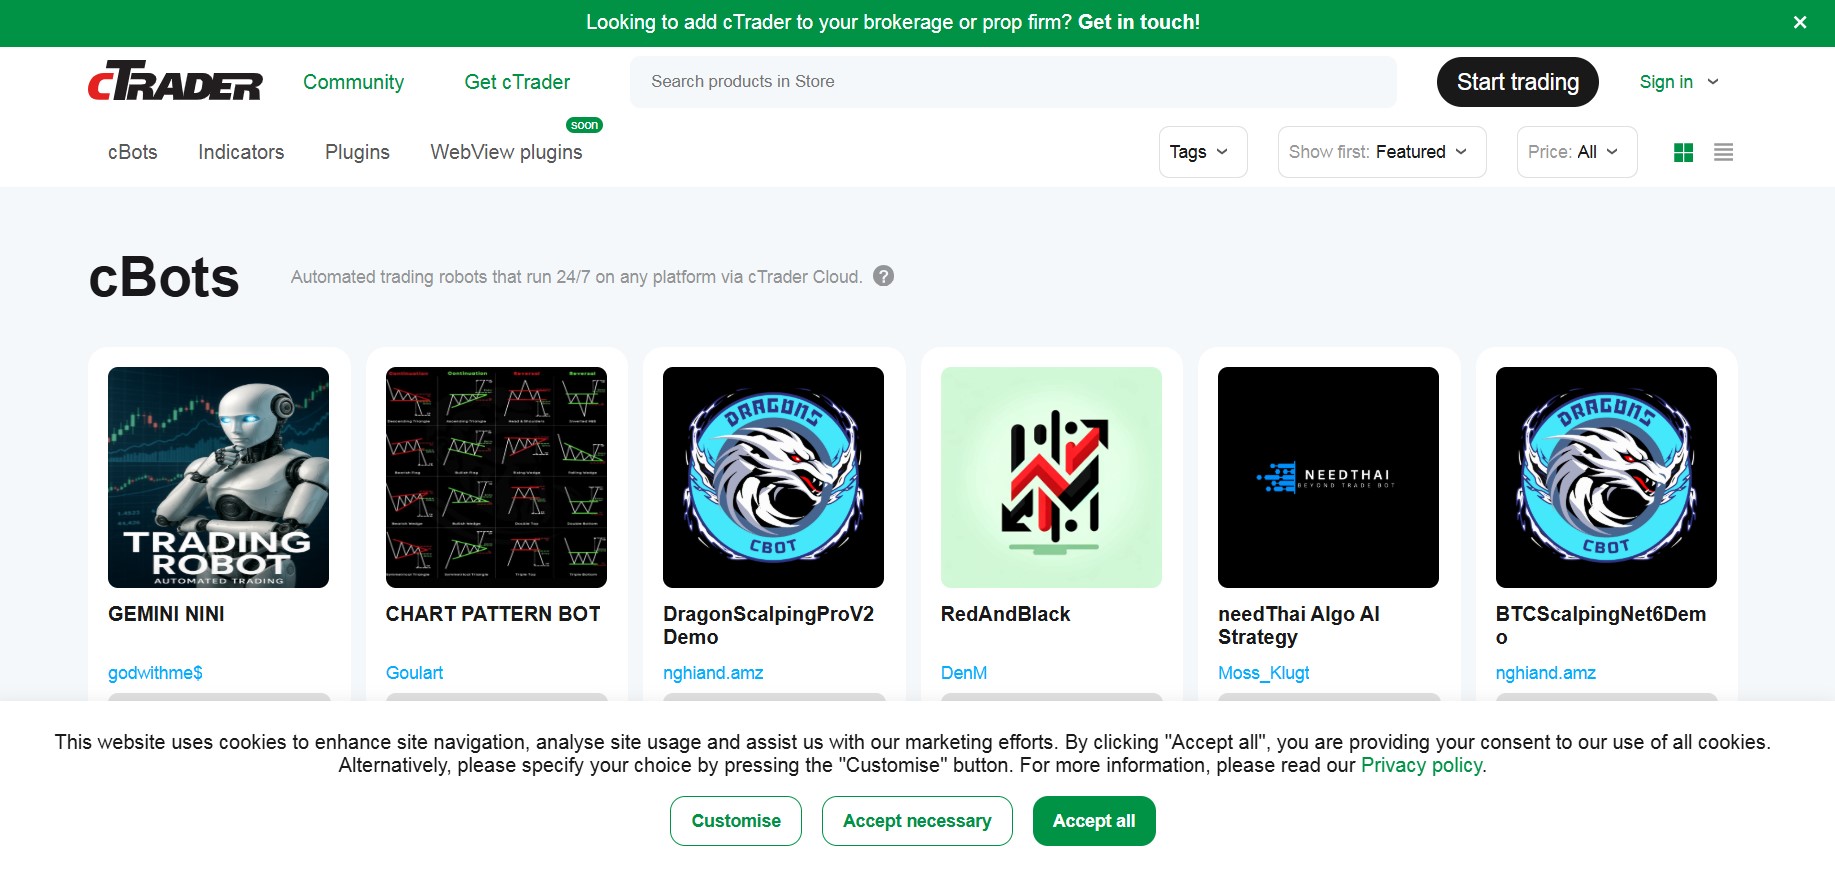Go to the Indicators tab
This screenshot has height=881, width=1835.
(241, 152)
